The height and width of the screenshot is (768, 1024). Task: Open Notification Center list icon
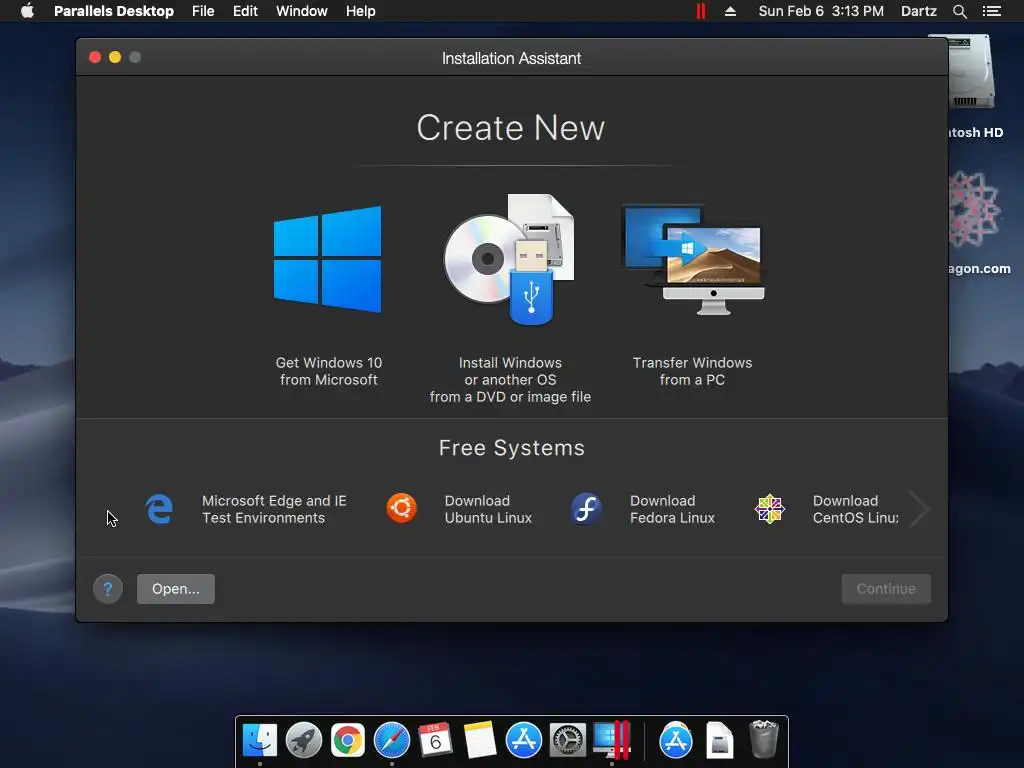pos(991,11)
